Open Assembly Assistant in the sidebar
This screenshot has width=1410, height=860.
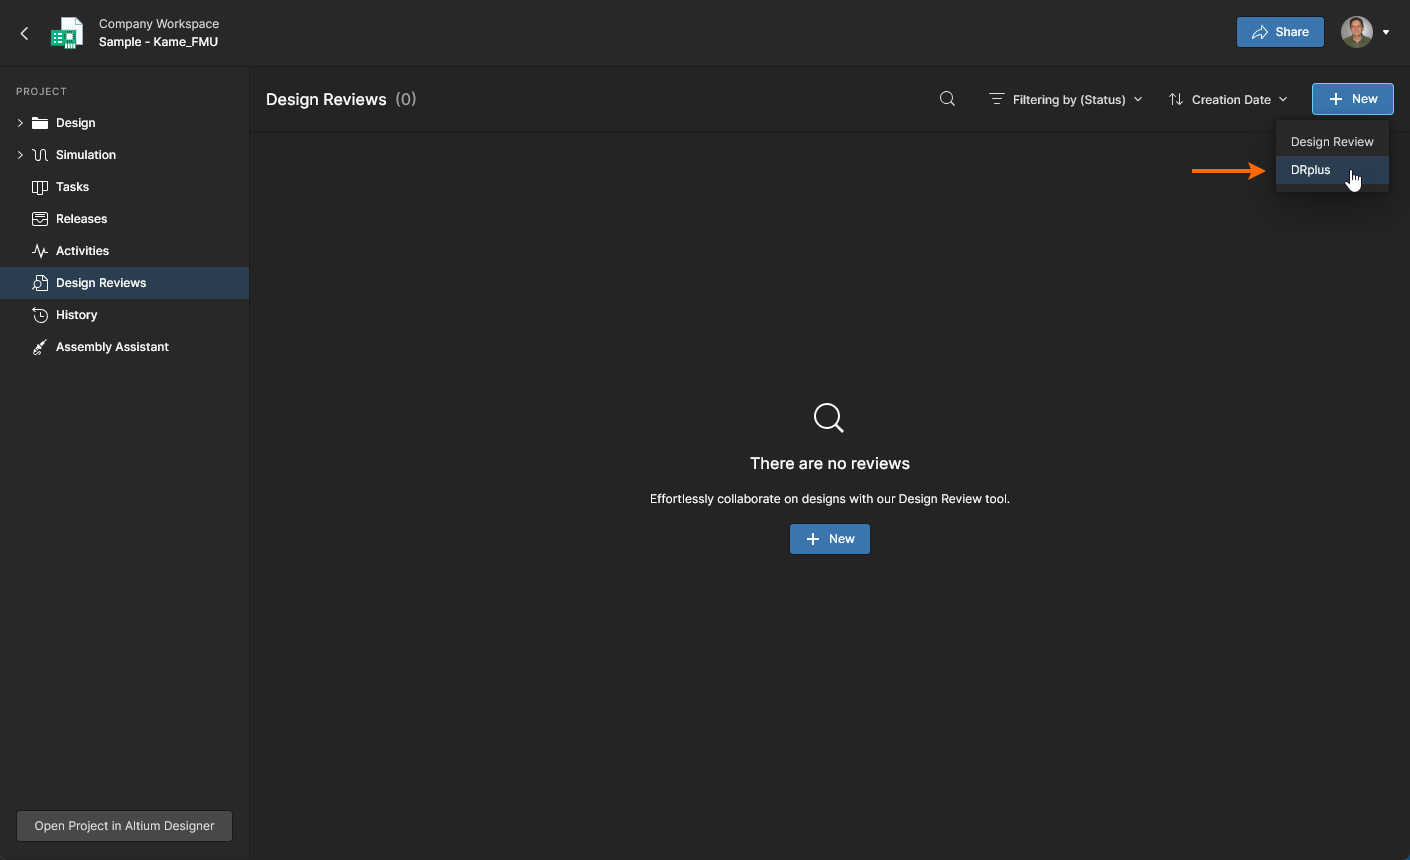click(x=124, y=347)
